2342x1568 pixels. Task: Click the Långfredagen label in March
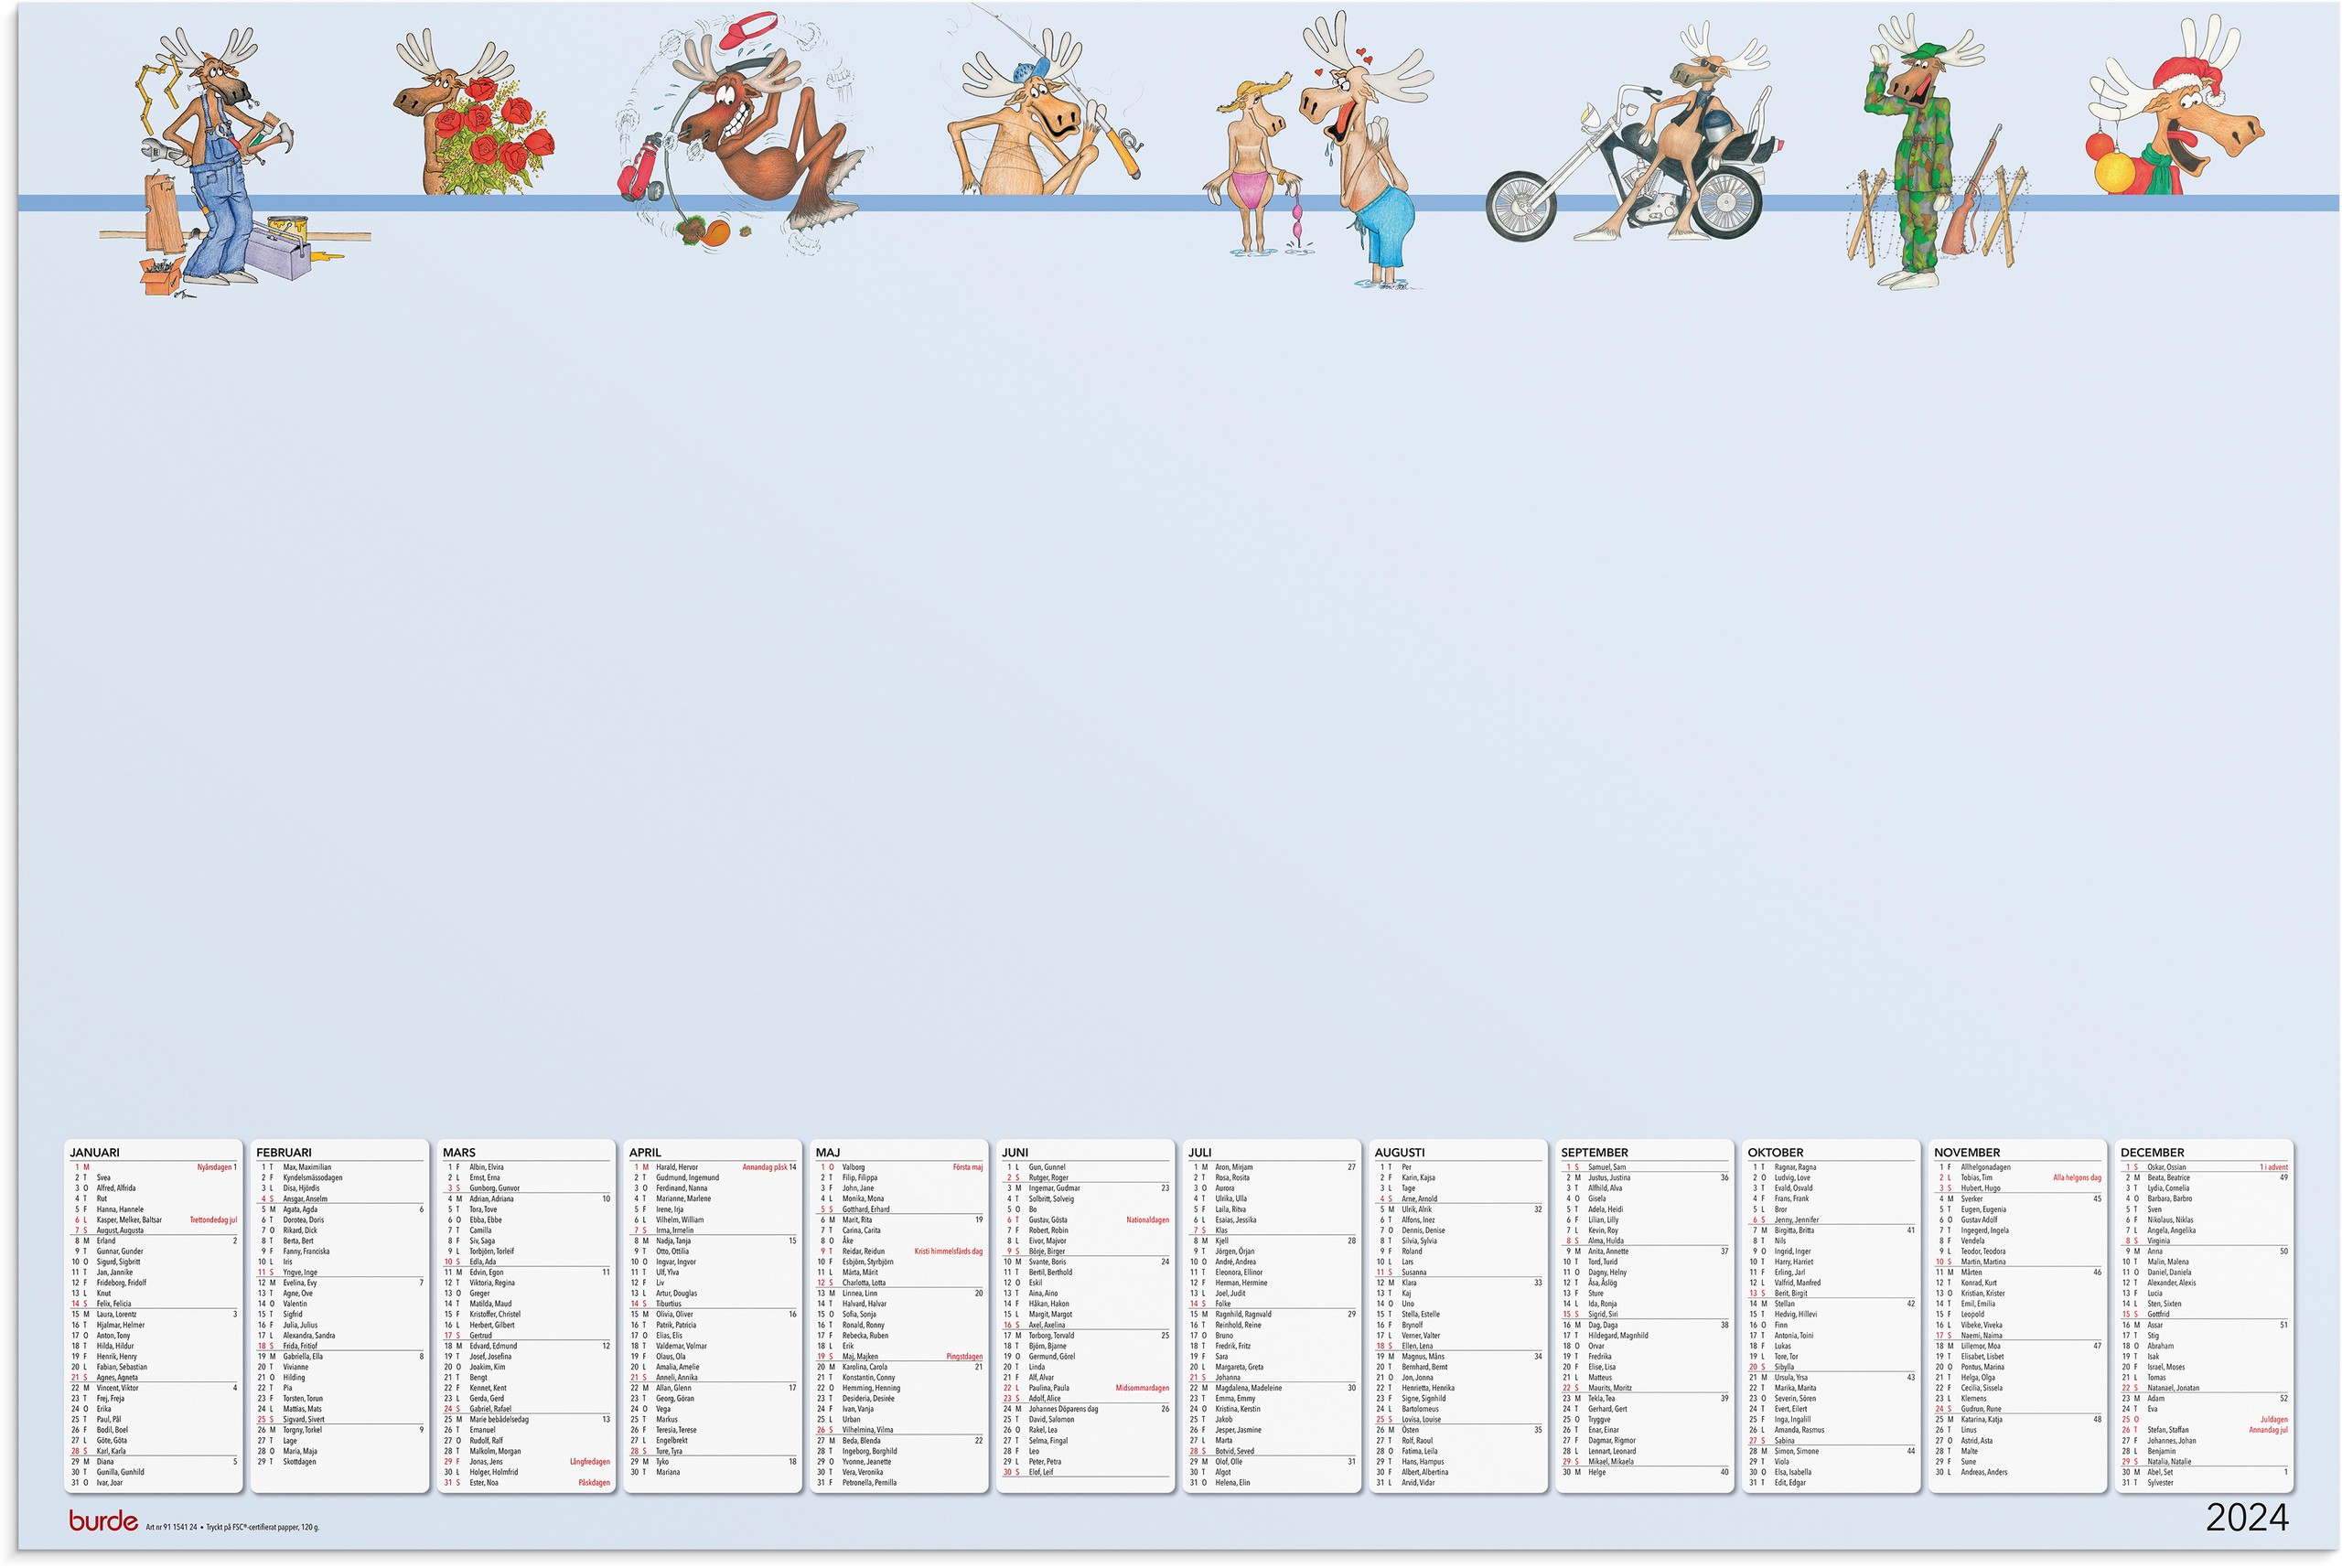pos(589,1462)
